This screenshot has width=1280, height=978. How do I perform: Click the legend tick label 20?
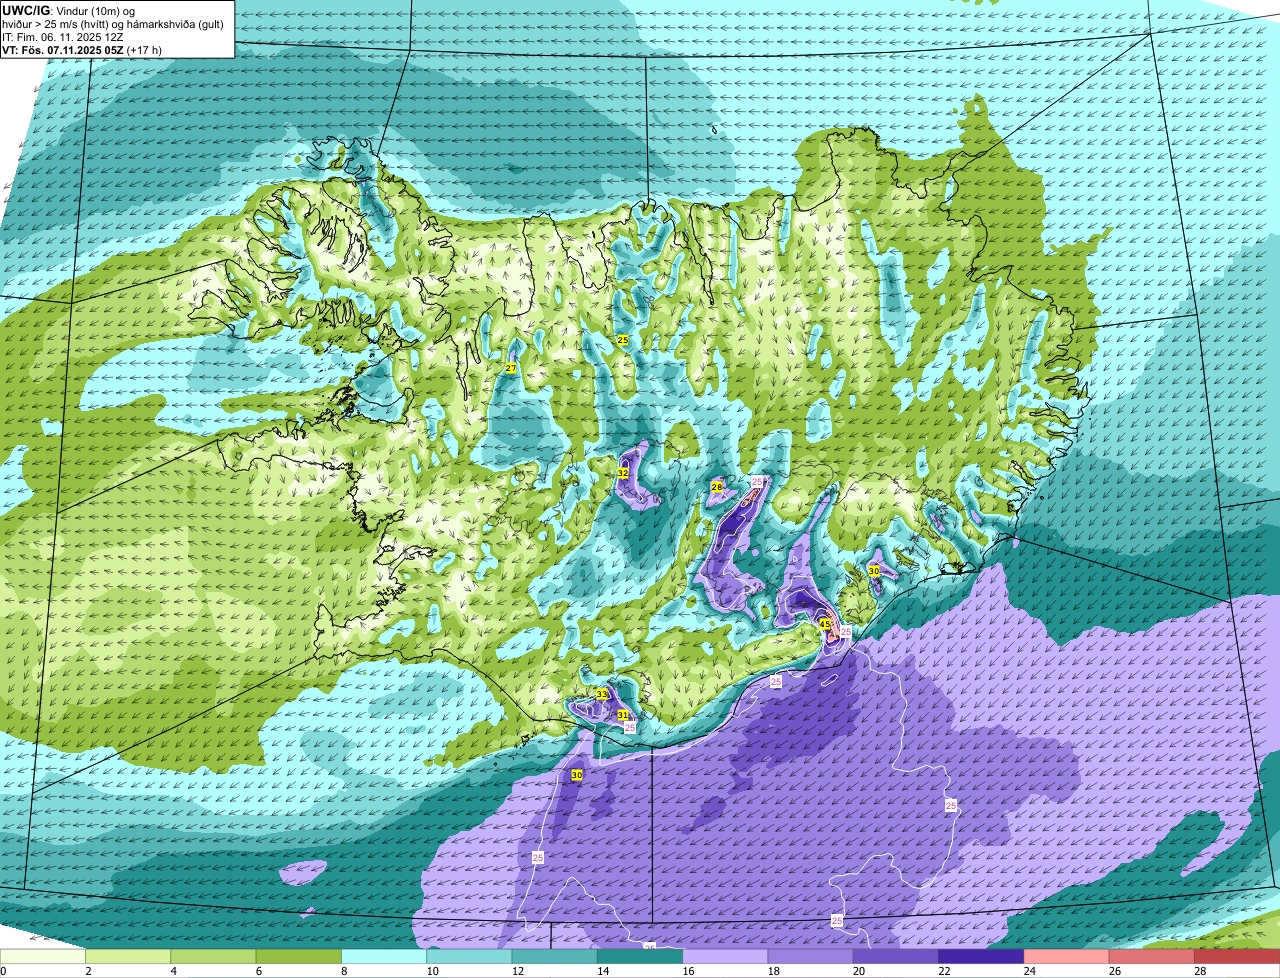(x=858, y=971)
